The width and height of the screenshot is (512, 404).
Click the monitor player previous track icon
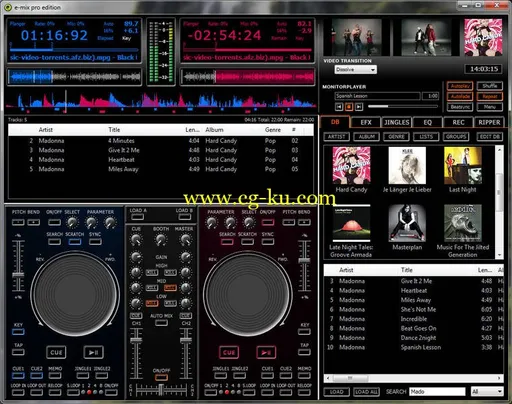coord(339,107)
